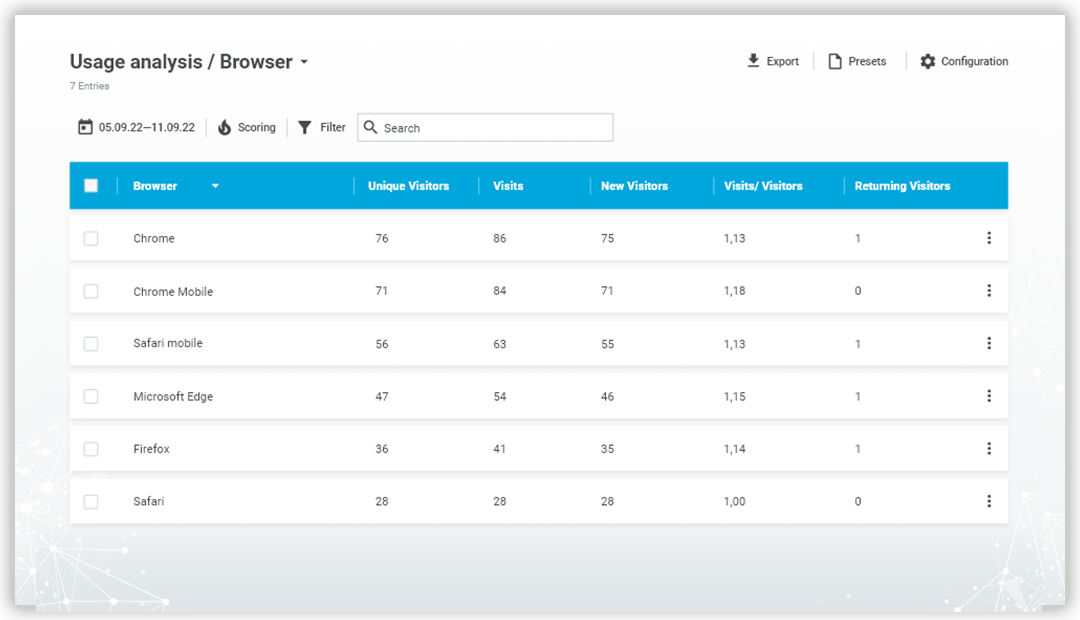Click the Filter button label
The image size is (1080, 620).
(333, 127)
